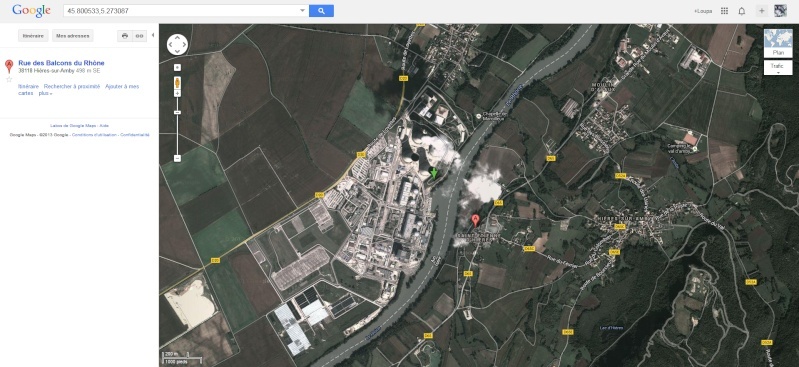Image resolution: width=799 pixels, height=367 pixels.
Task: Open the notifications bell
Action: [742, 11]
